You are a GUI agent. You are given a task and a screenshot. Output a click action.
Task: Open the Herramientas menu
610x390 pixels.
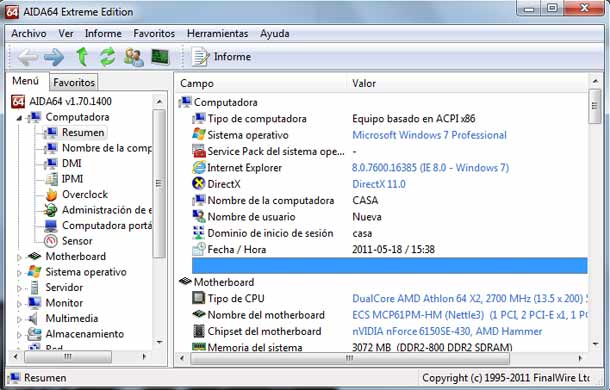coord(217,33)
